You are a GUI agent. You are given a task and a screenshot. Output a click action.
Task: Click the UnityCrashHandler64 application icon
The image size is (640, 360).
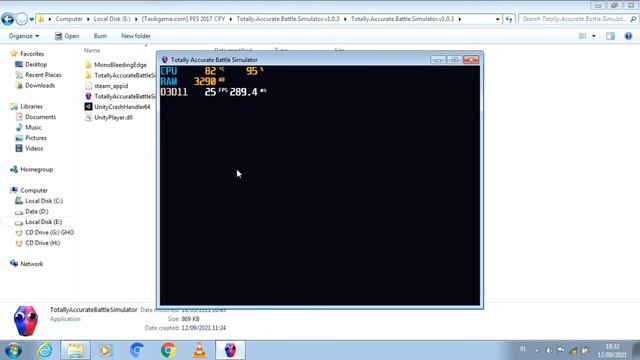[88, 107]
